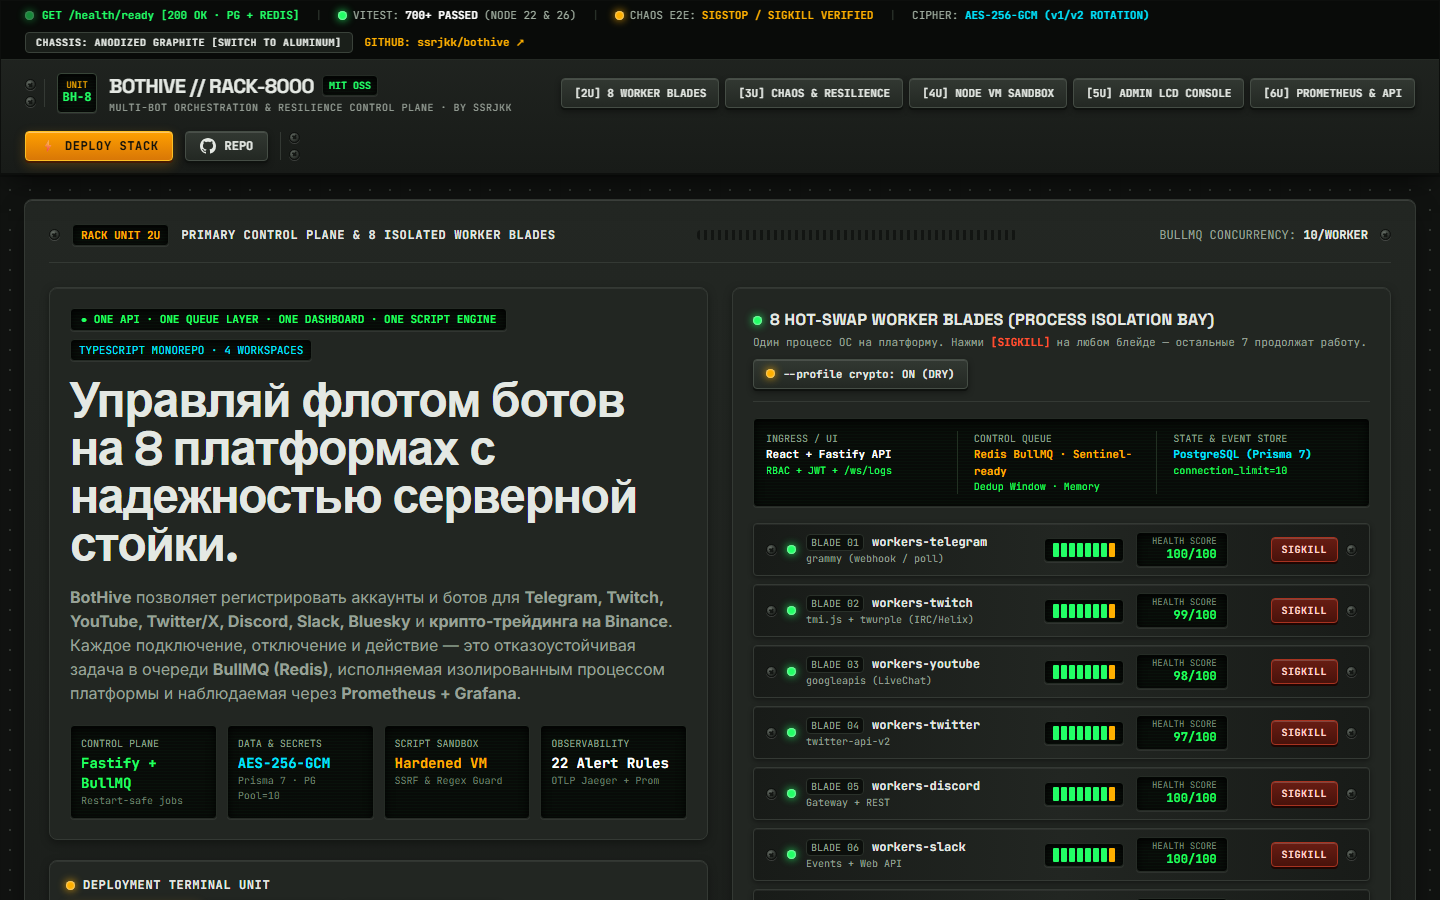Screen dimensions: 1440x900
Task: Jump to [6U] Prometheus & API
Action: (1332, 93)
